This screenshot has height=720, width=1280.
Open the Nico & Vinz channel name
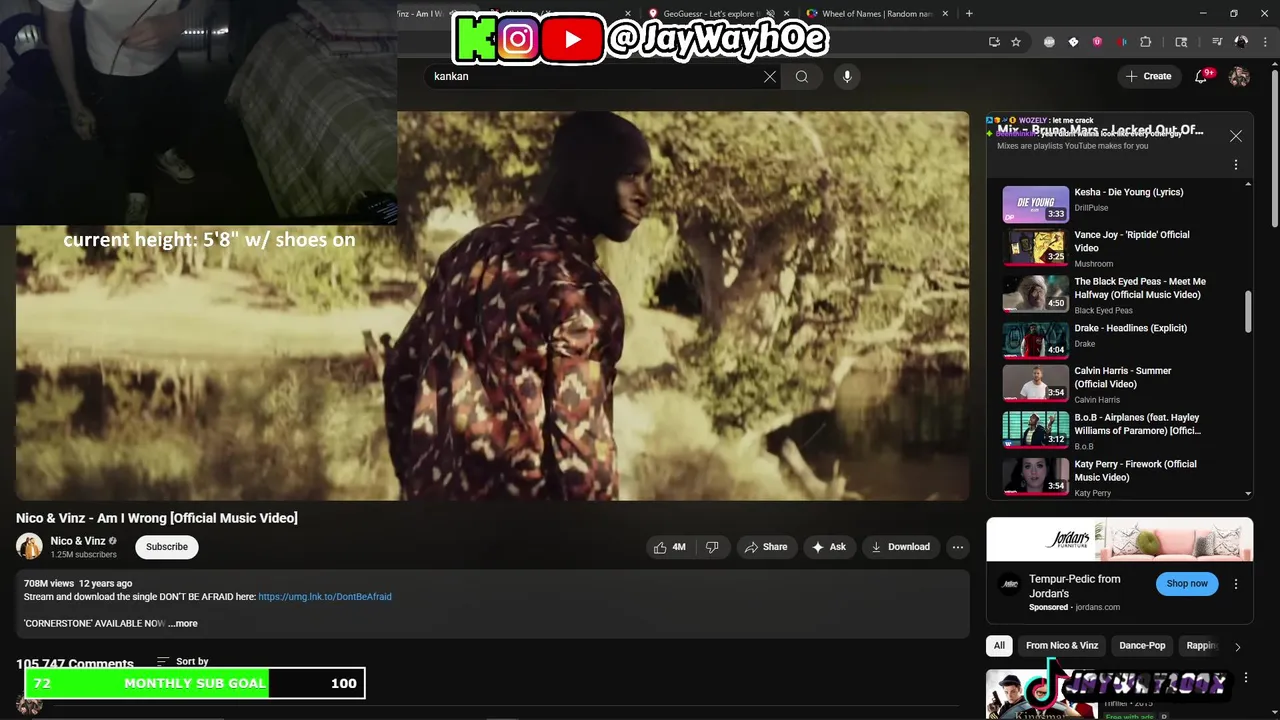[x=78, y=541]
